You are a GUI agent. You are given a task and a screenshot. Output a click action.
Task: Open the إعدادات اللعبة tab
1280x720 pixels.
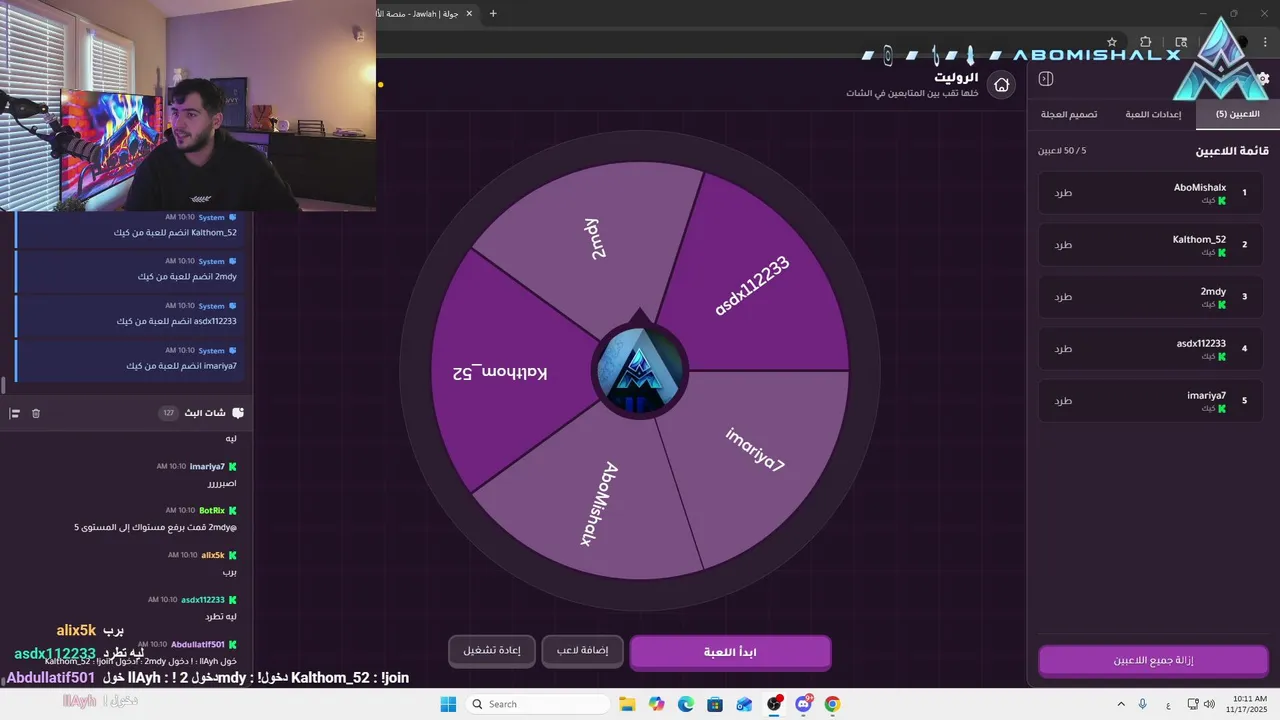pyautogui.click(x=1153, y=114)
